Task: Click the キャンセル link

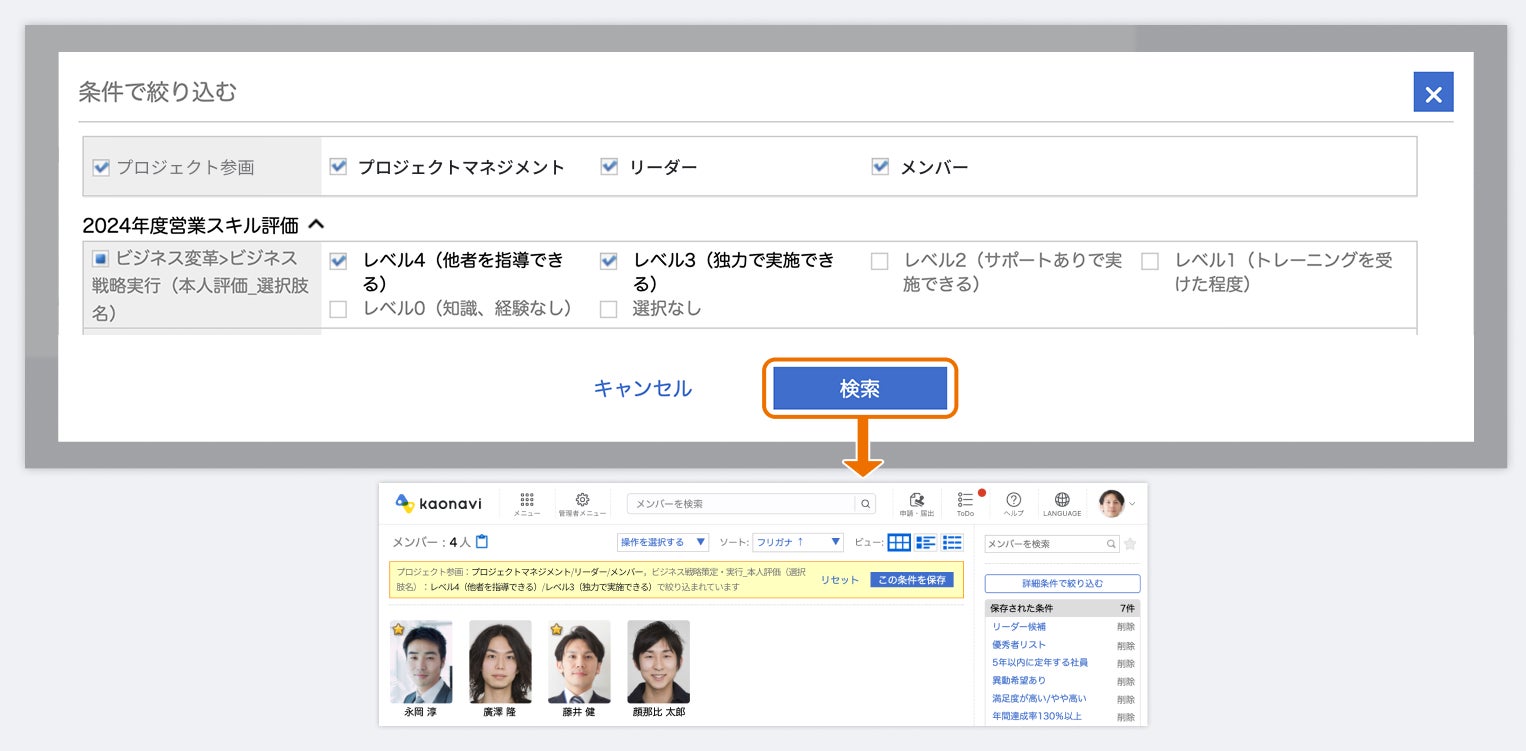Action: point(643,388)
